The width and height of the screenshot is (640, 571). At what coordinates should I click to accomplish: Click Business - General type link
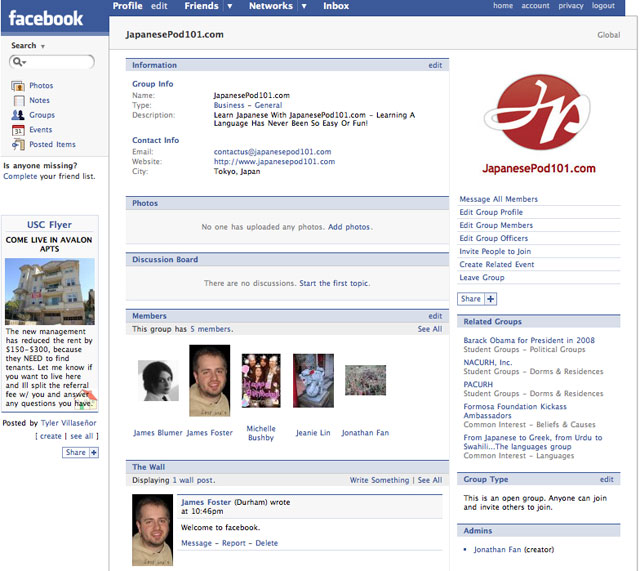(x=248, y=105)
